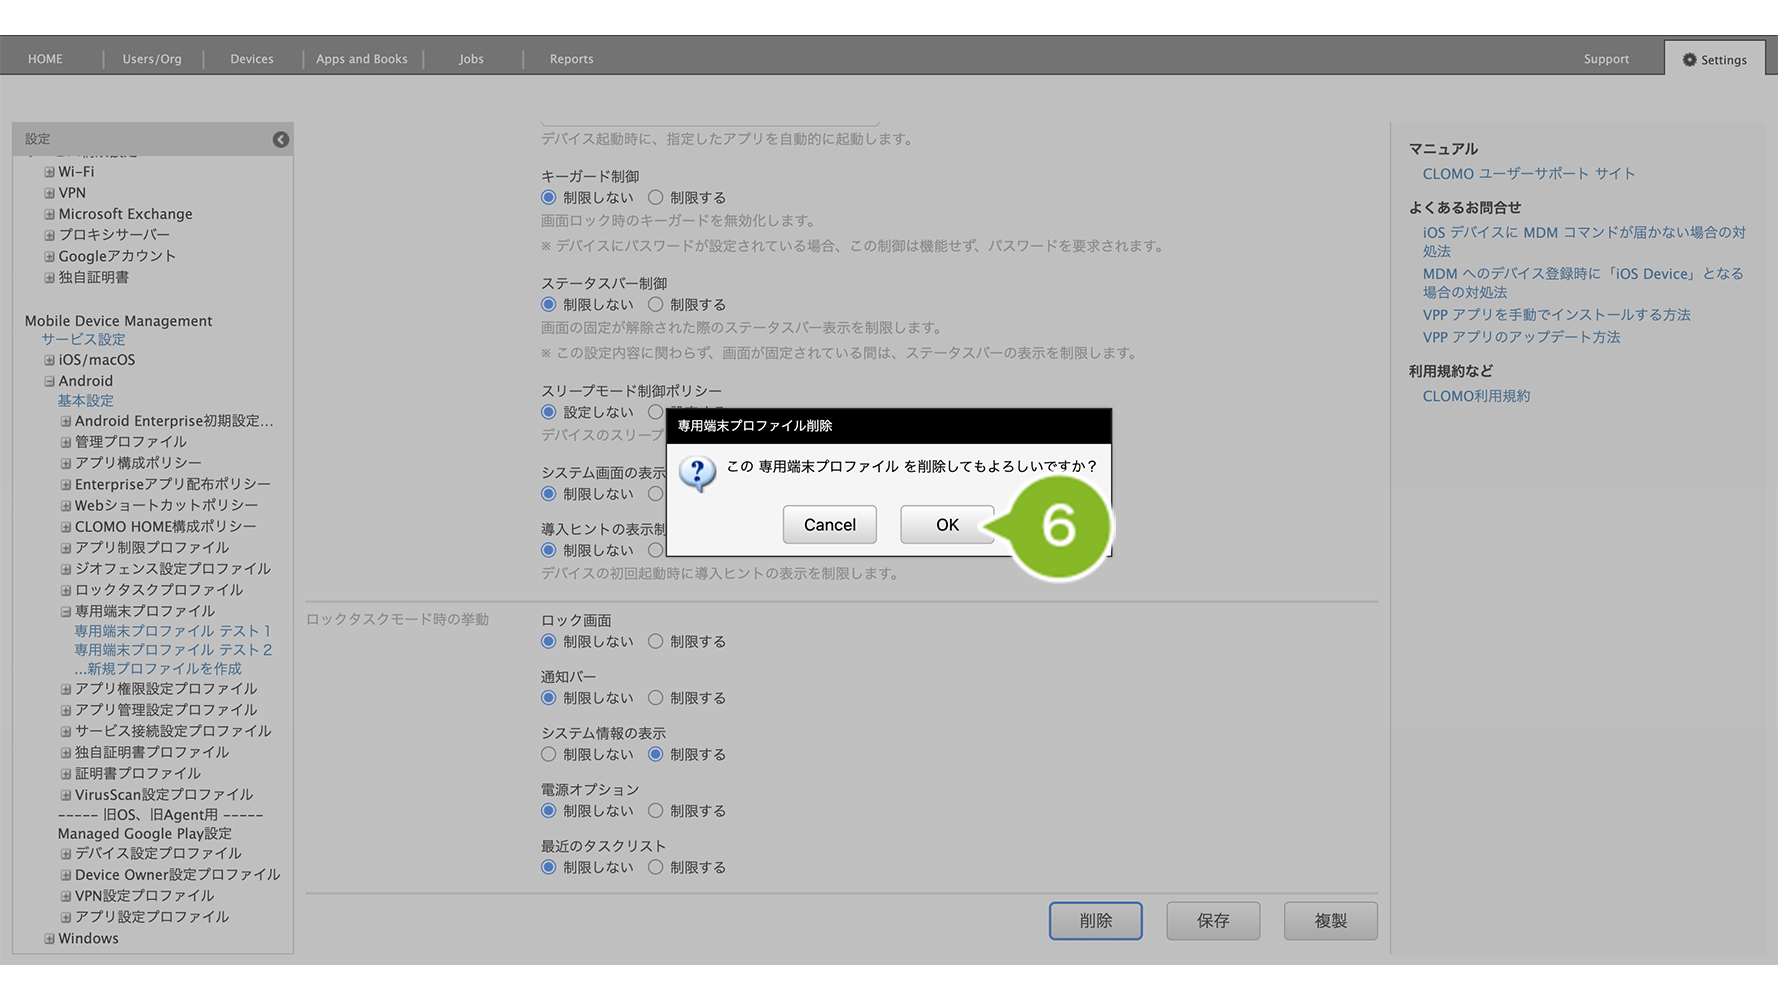Collapse the 設定 sidebar with arrow icon
The height and width of the screenshot is (1000, 1778).
(281, 140)
